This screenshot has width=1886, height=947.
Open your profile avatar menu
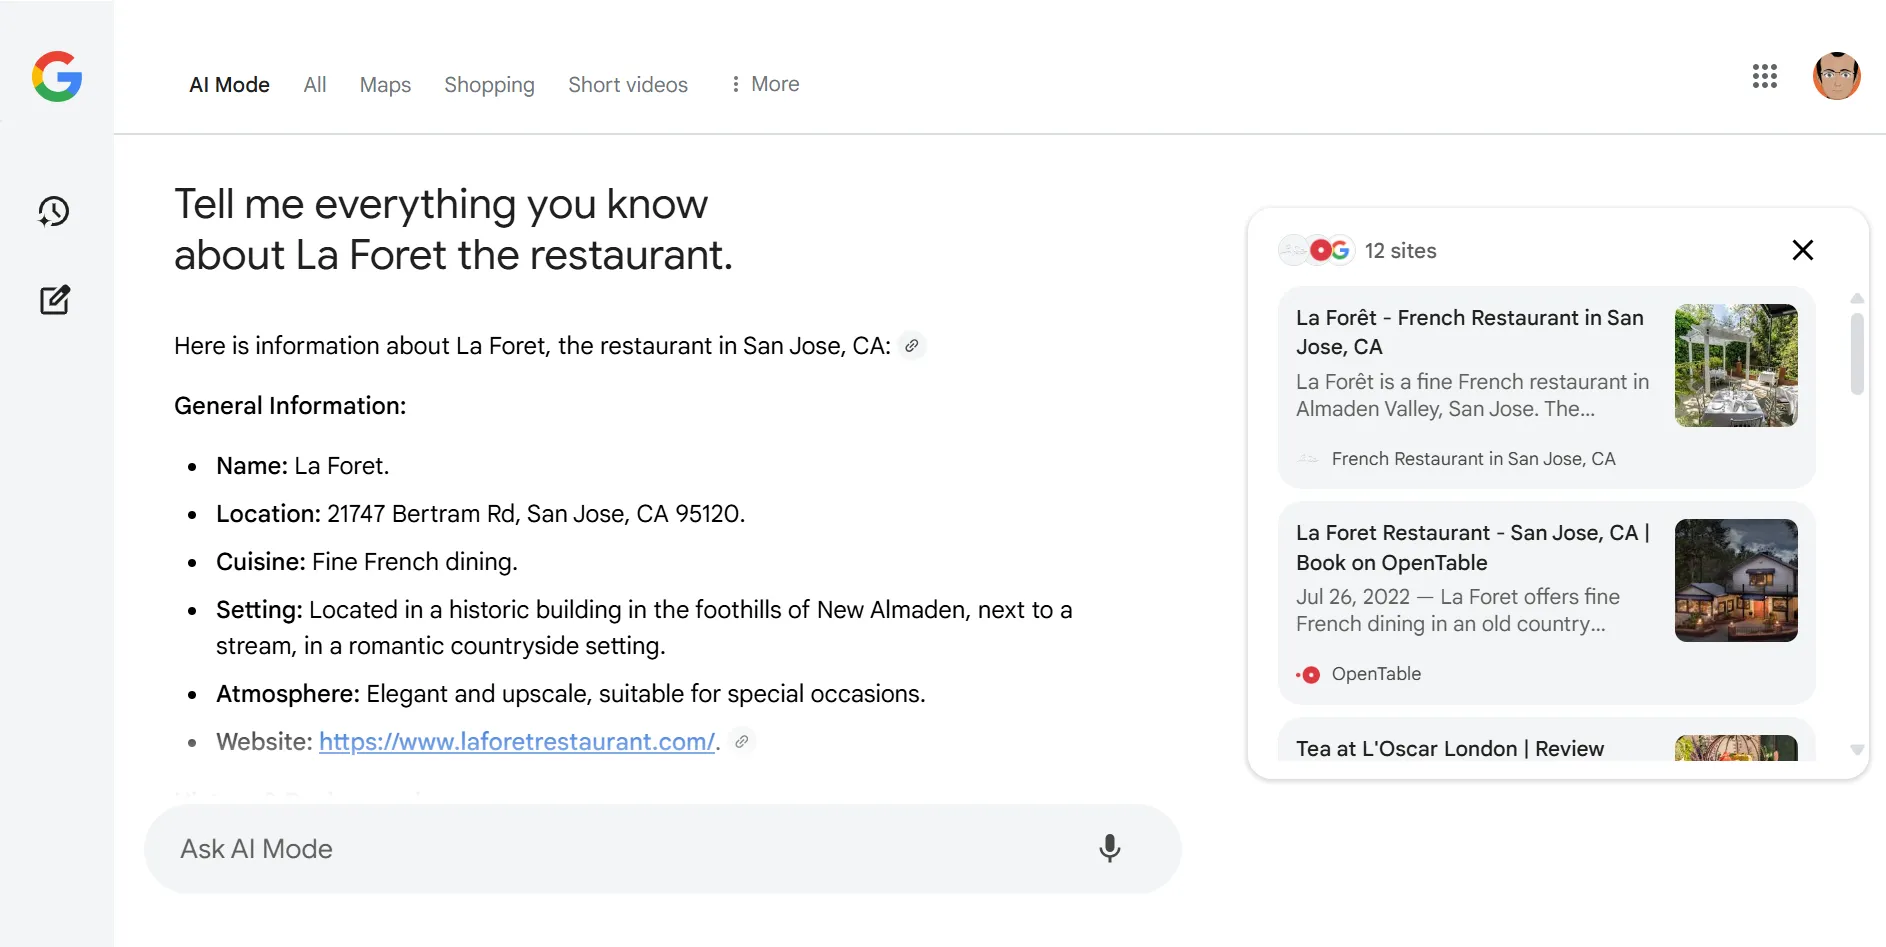click(x=1838, y=76)
